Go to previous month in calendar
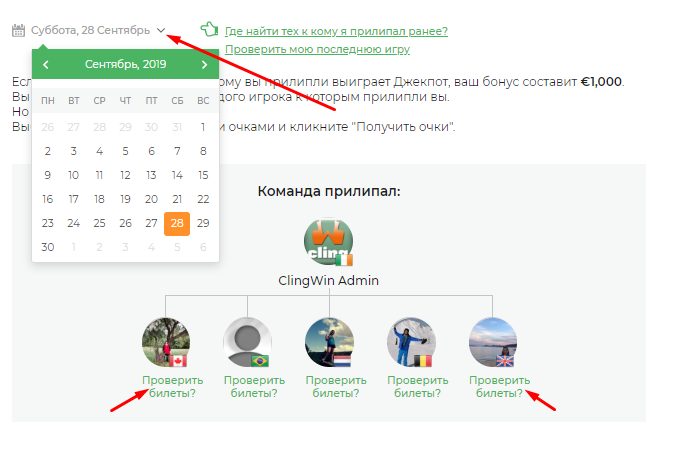Viewport: 684px width, 466px height. pyautogui.click(x=46, y=65)
